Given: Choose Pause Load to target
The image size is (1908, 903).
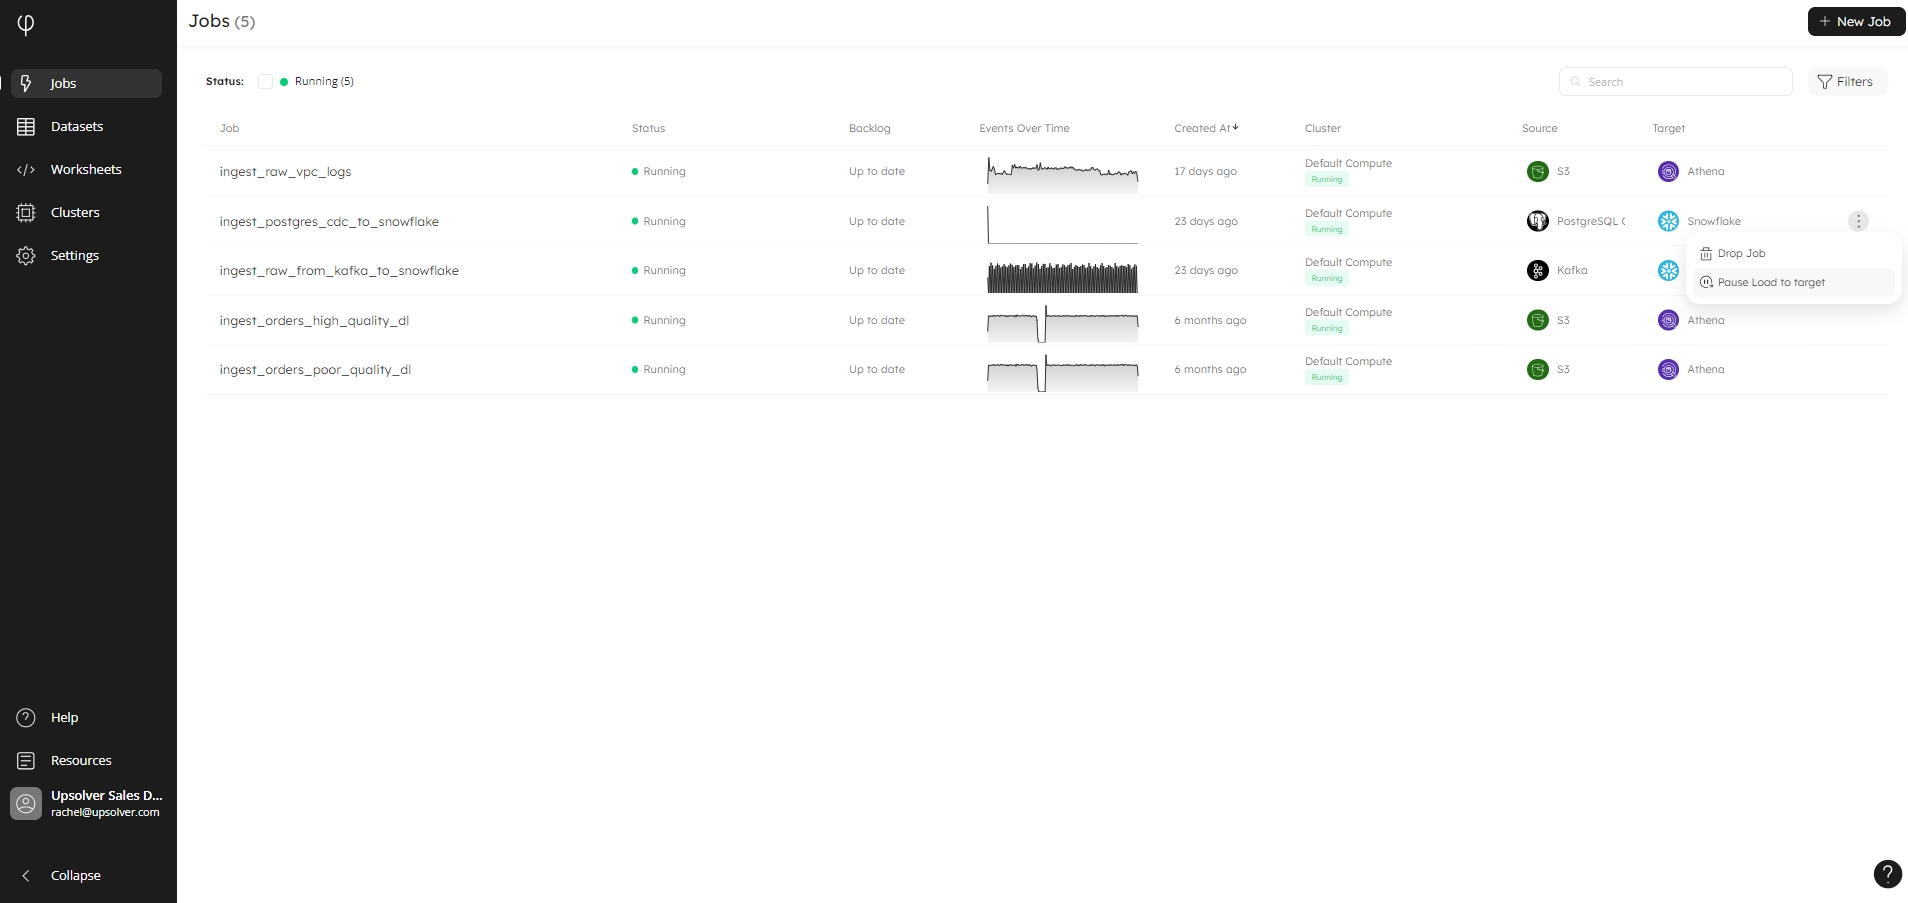Looking at the screenshot, I should tap(1770, 283).
